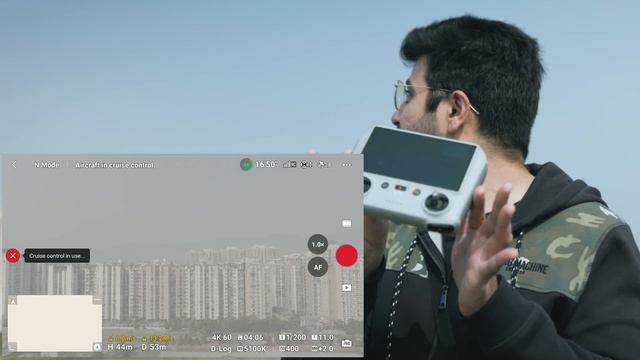This screenshot has width=640, height=360.
Task: Open the minimap in the bottom-left corner
Action: [x=55, y=323]
